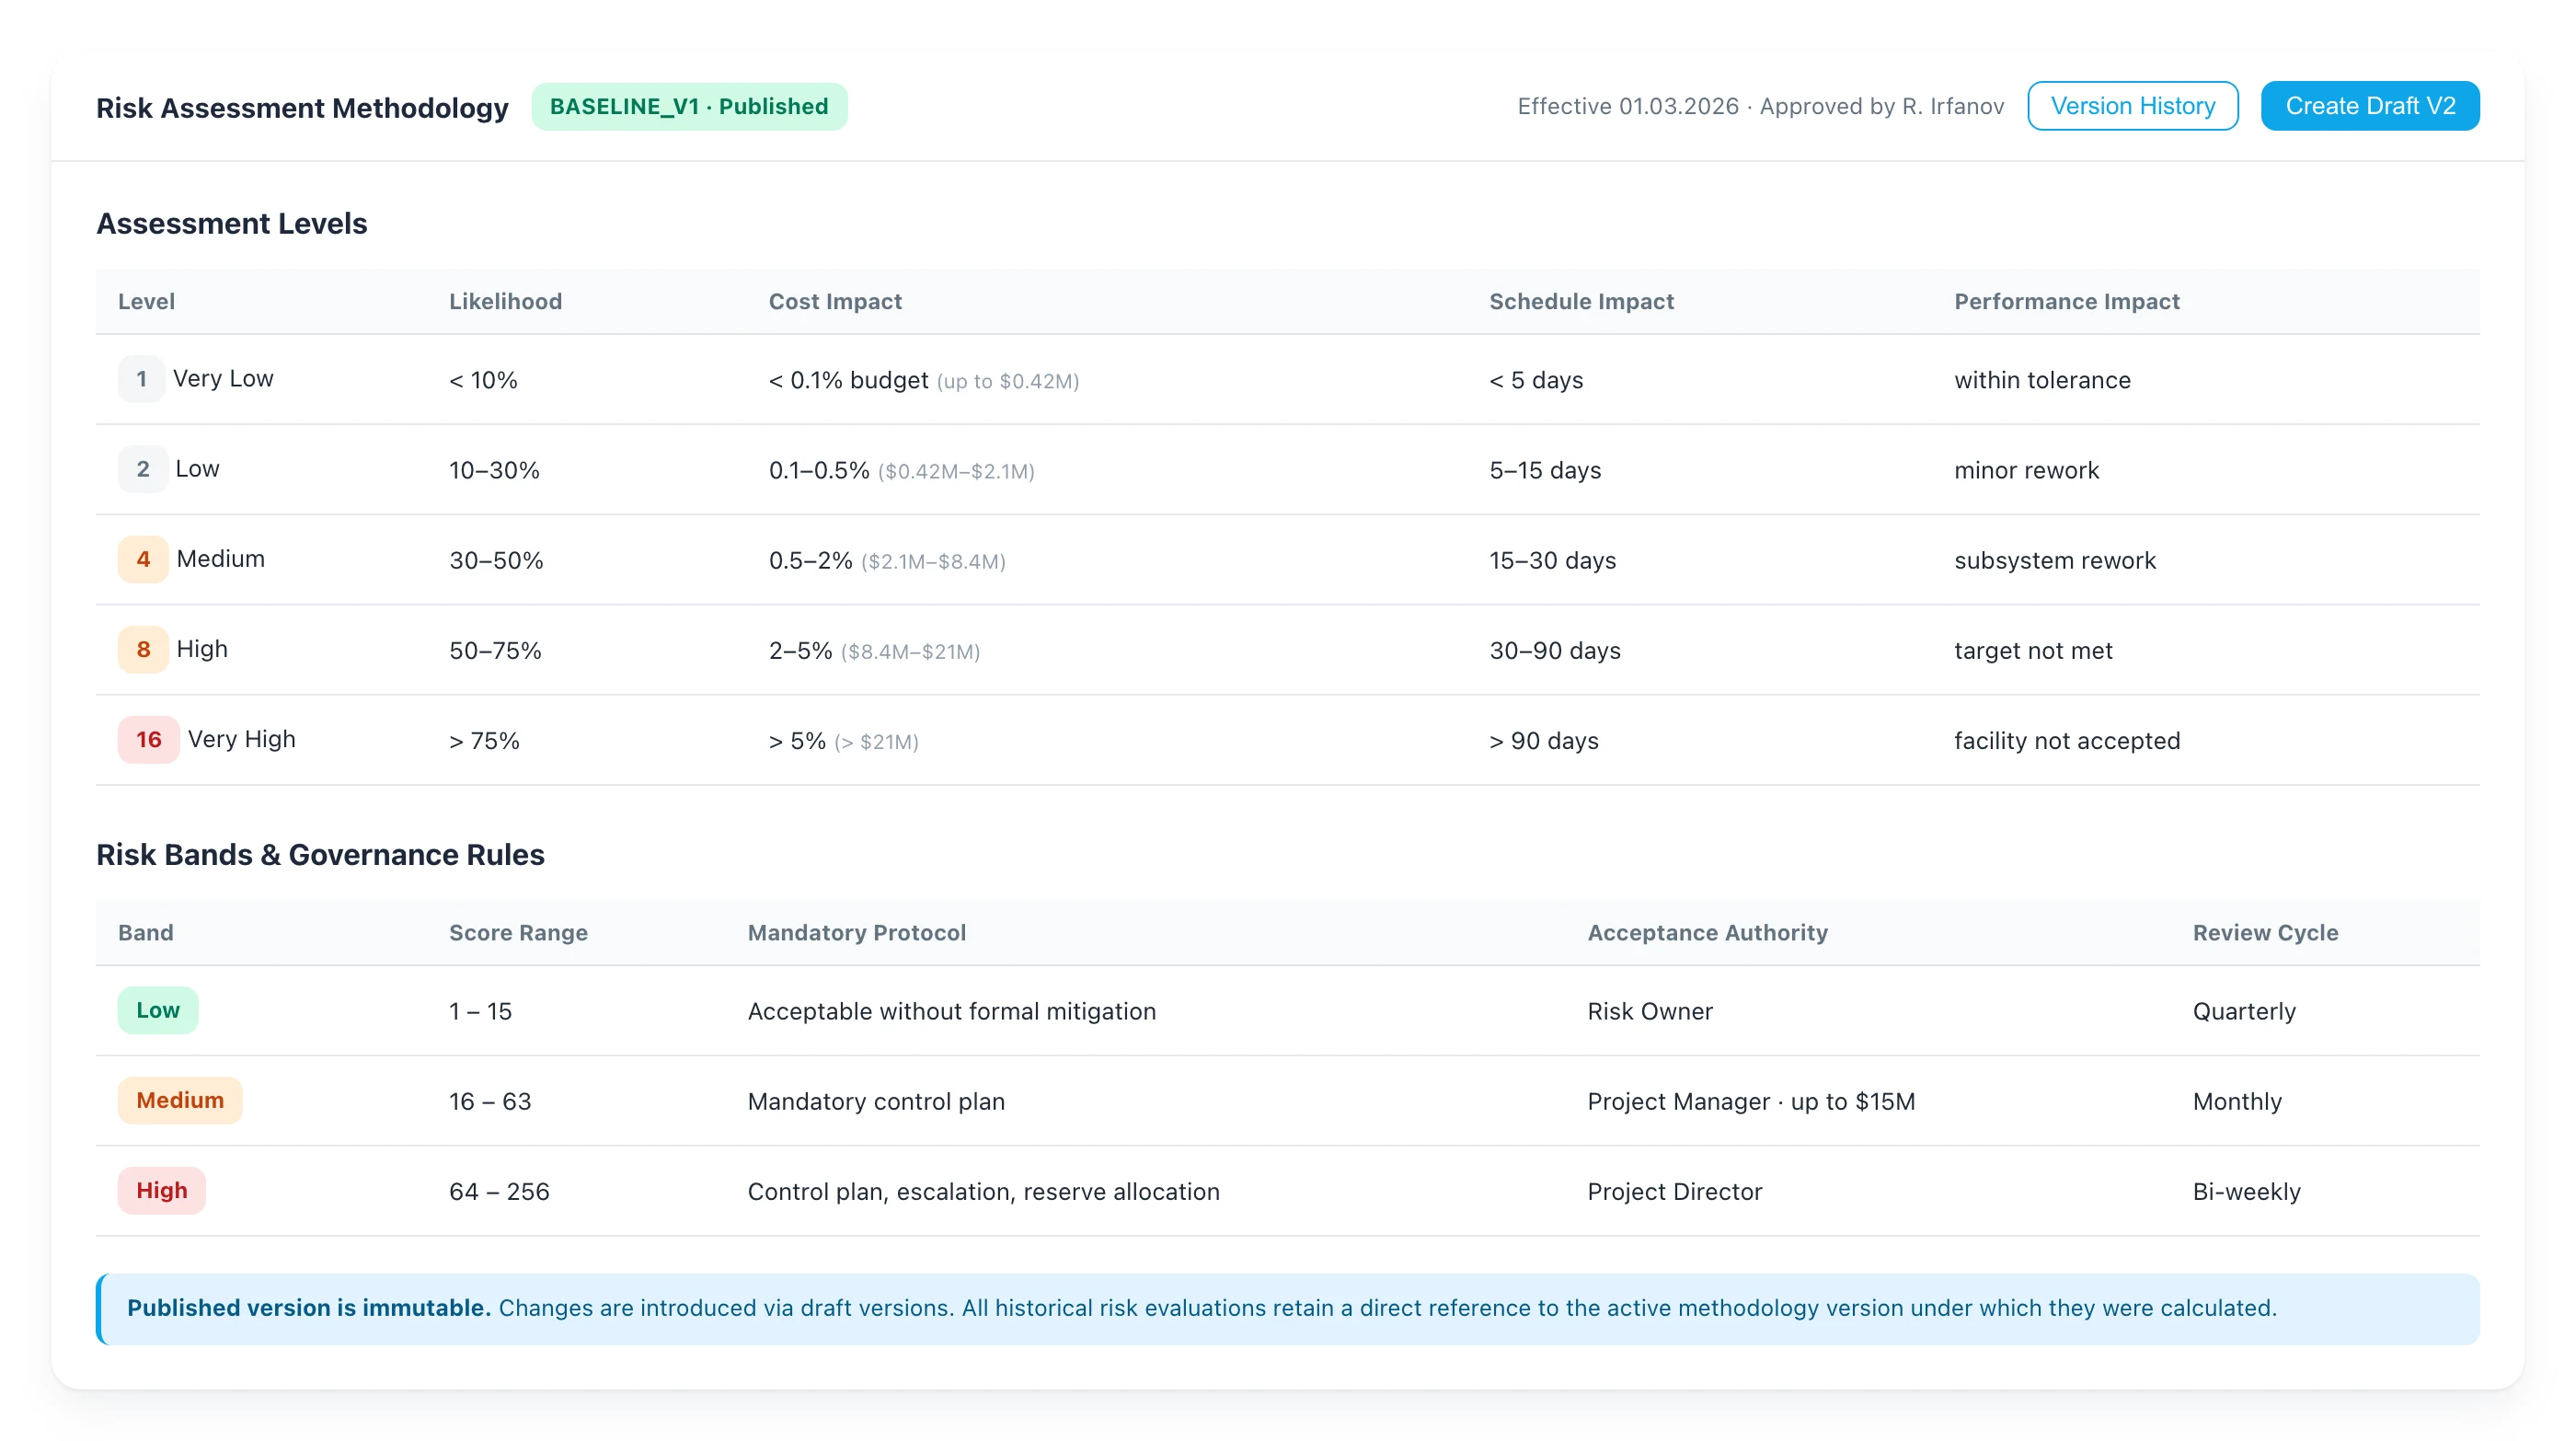The image size is (2576, 1441).
Task: Select the BASELINE_V1 · Published status badge
Action: tap(689, 106)
